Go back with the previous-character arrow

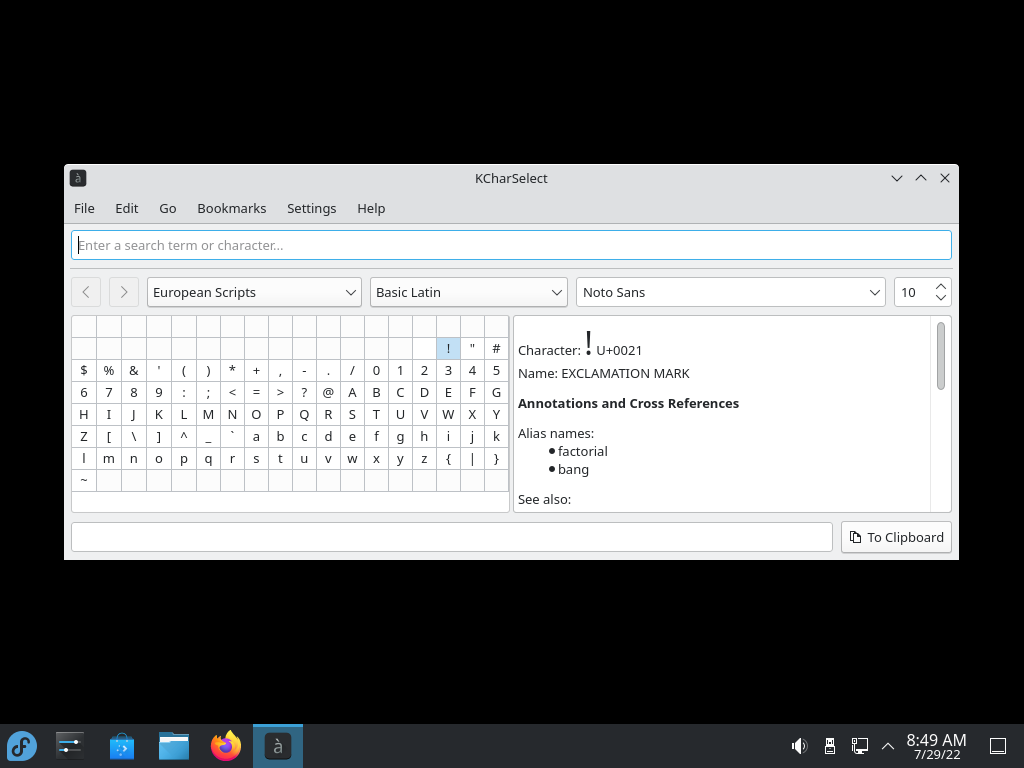pos(86,292)
